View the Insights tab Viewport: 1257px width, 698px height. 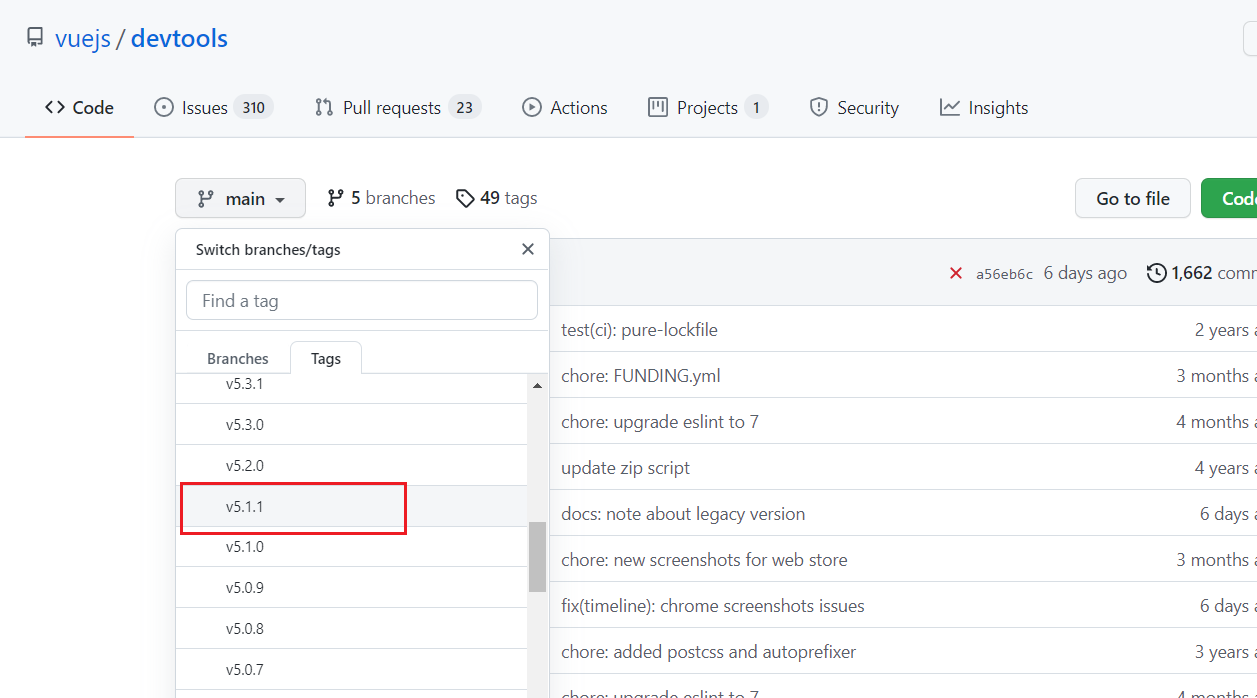click(x=984, y=108)
